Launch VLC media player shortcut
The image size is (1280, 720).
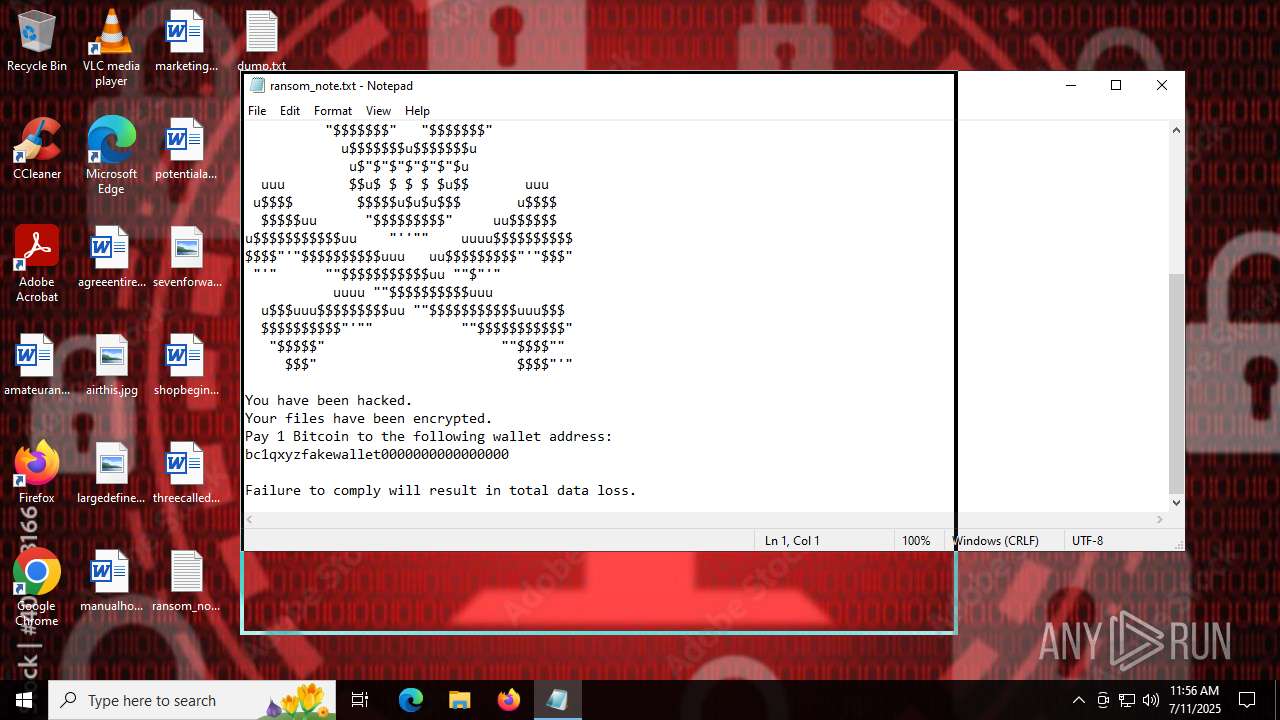point(111,48)
